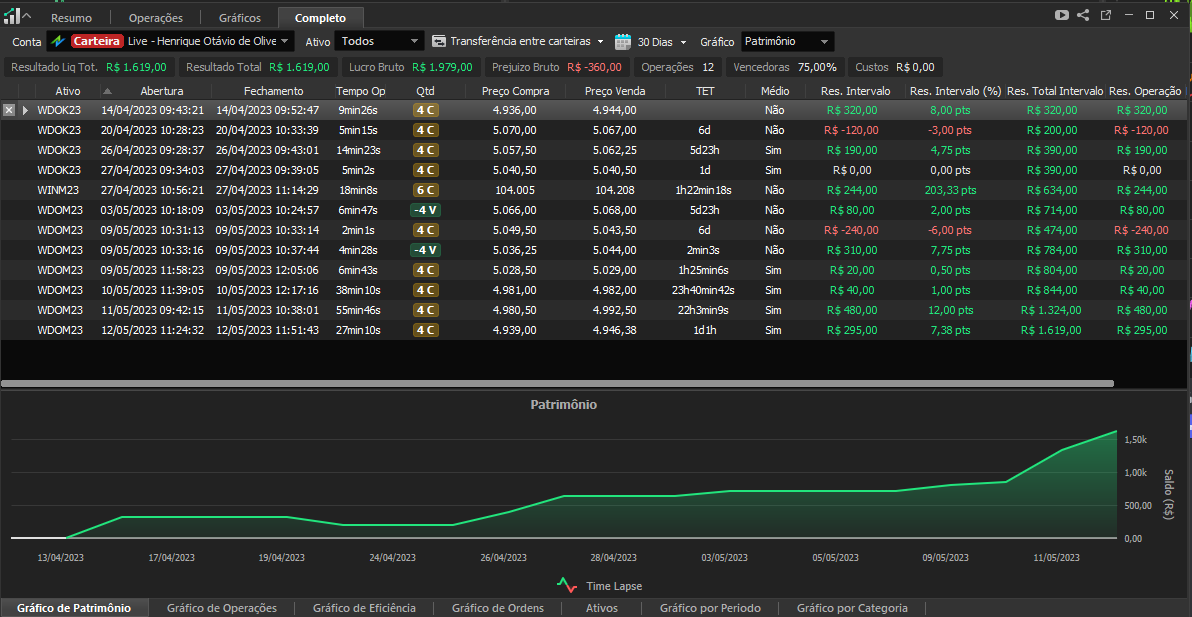Pop out window with external icon

[x=1105, y=15]
